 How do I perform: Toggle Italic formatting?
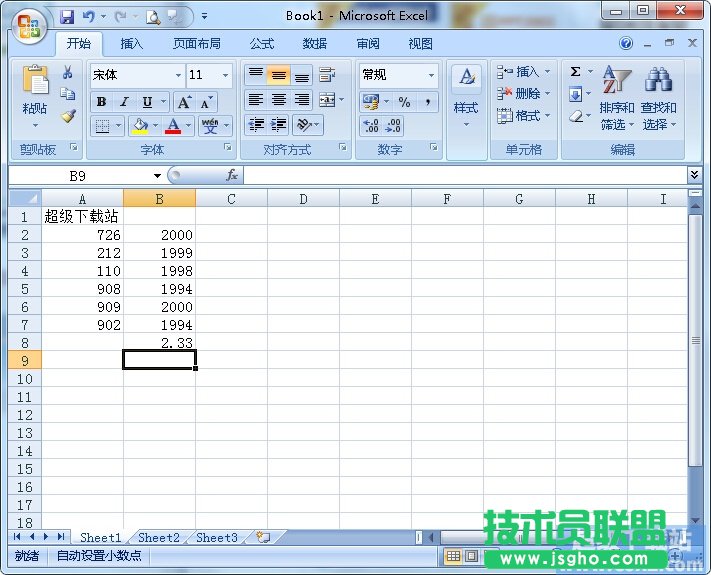point(124,102)
